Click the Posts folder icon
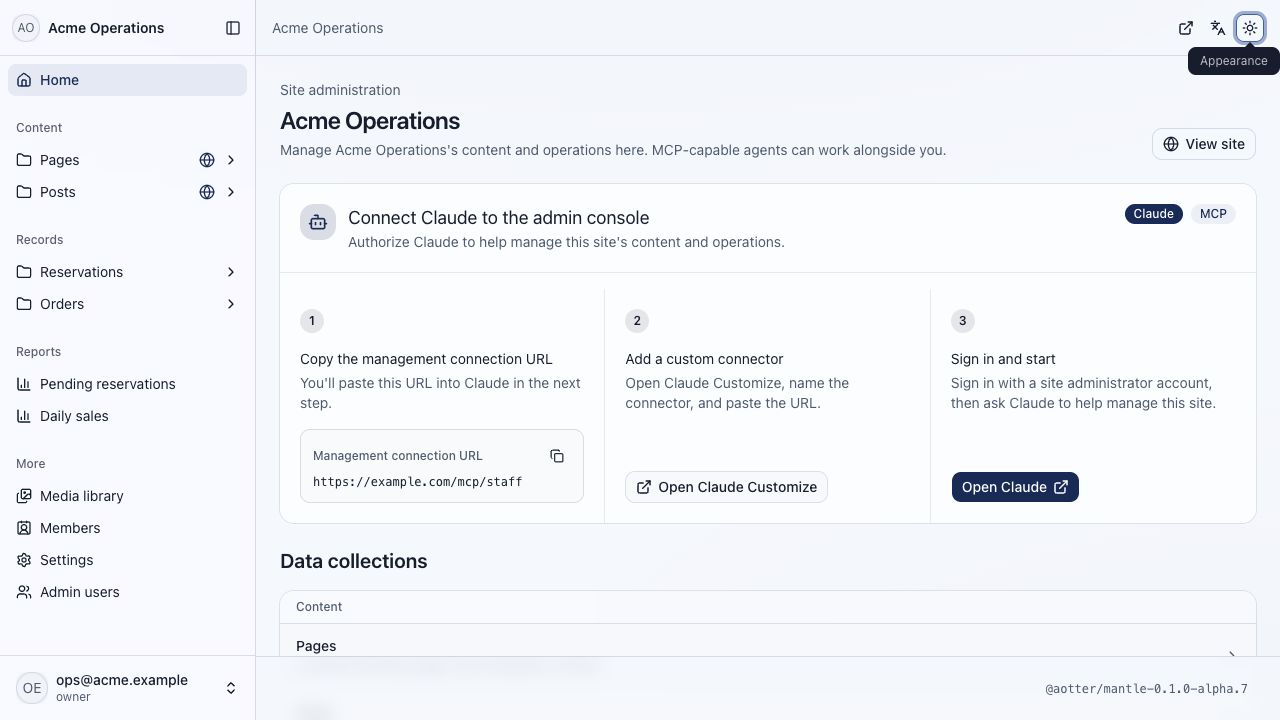The width and height of the screenshot is (1280, 720). (24, 192)
